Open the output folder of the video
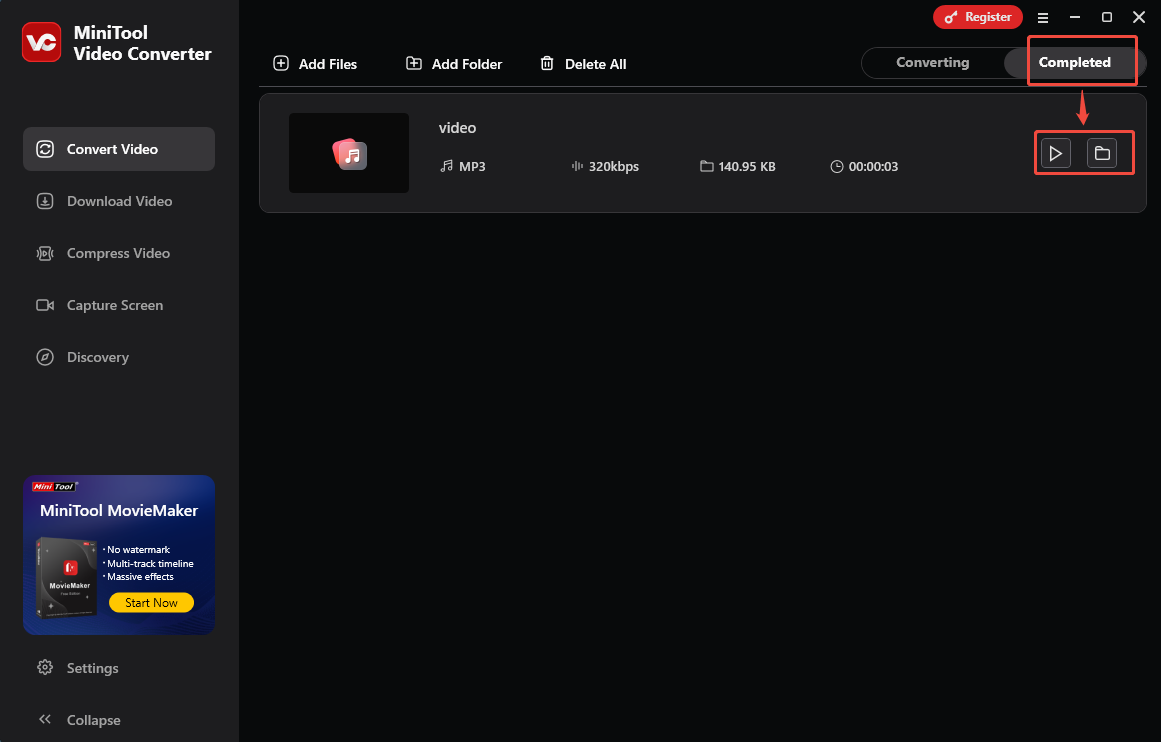Image resolution: width=1161 pixels, height=742 pixels. (x=1102, y=153)
